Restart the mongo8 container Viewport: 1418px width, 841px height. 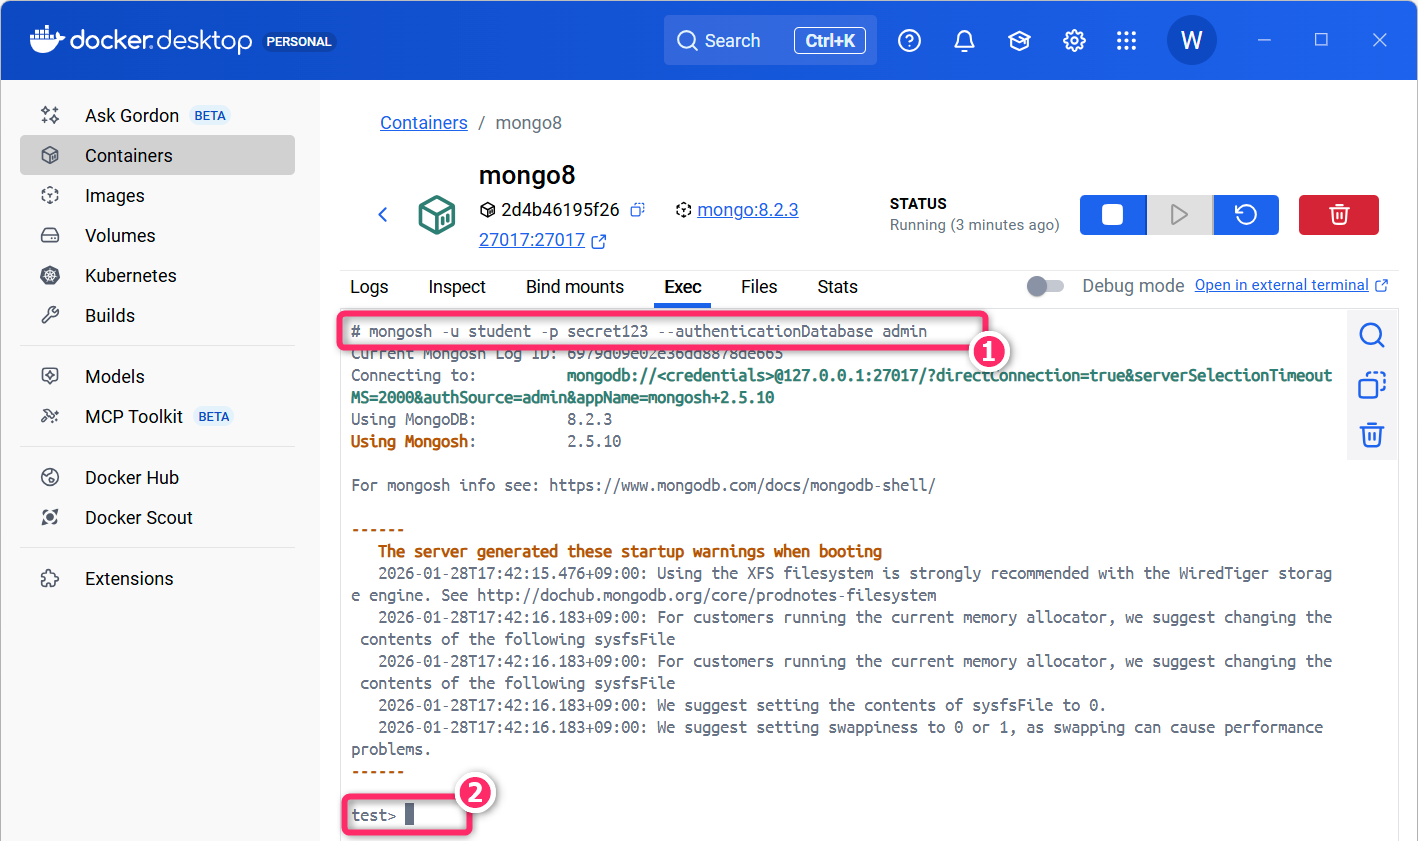[1245, 215]
